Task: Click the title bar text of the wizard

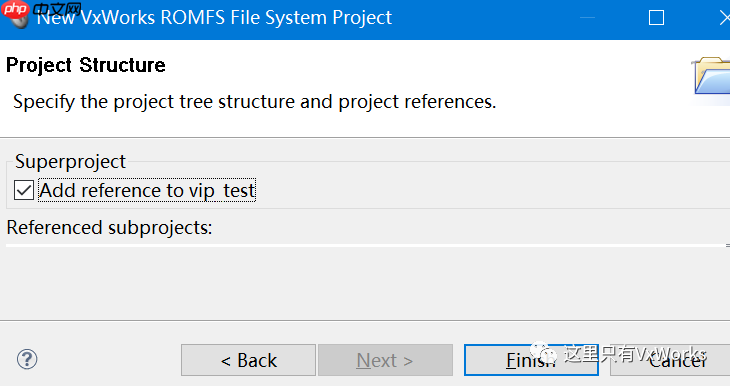Action: coord(214,18)
